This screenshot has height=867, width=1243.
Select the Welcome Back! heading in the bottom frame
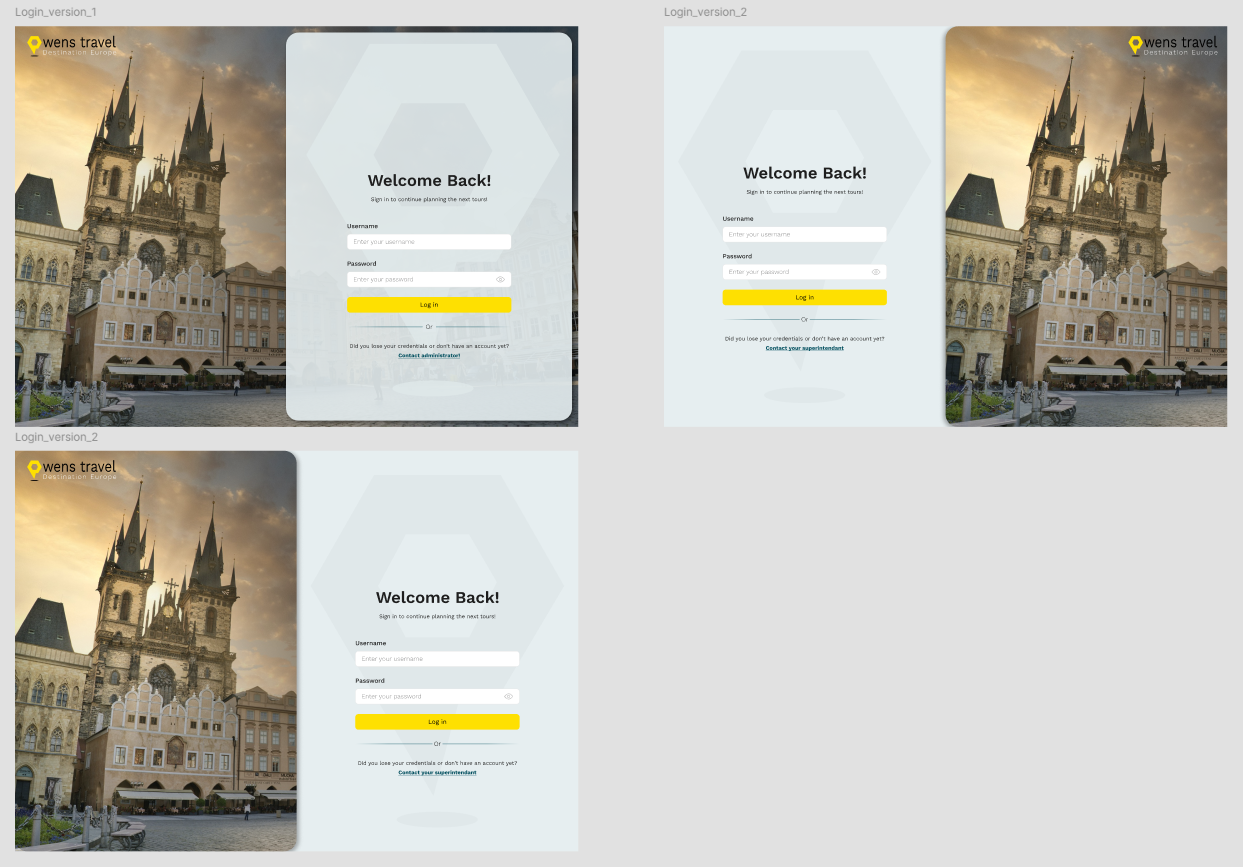click(437, 598)
